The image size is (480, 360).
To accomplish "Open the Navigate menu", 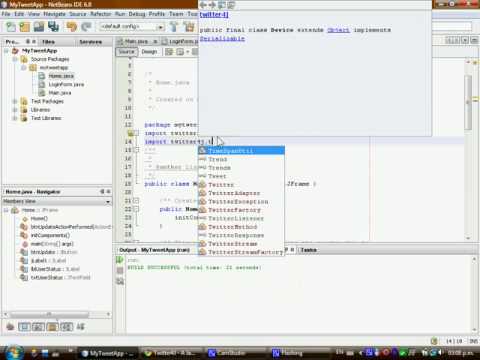I will point(54,14).
